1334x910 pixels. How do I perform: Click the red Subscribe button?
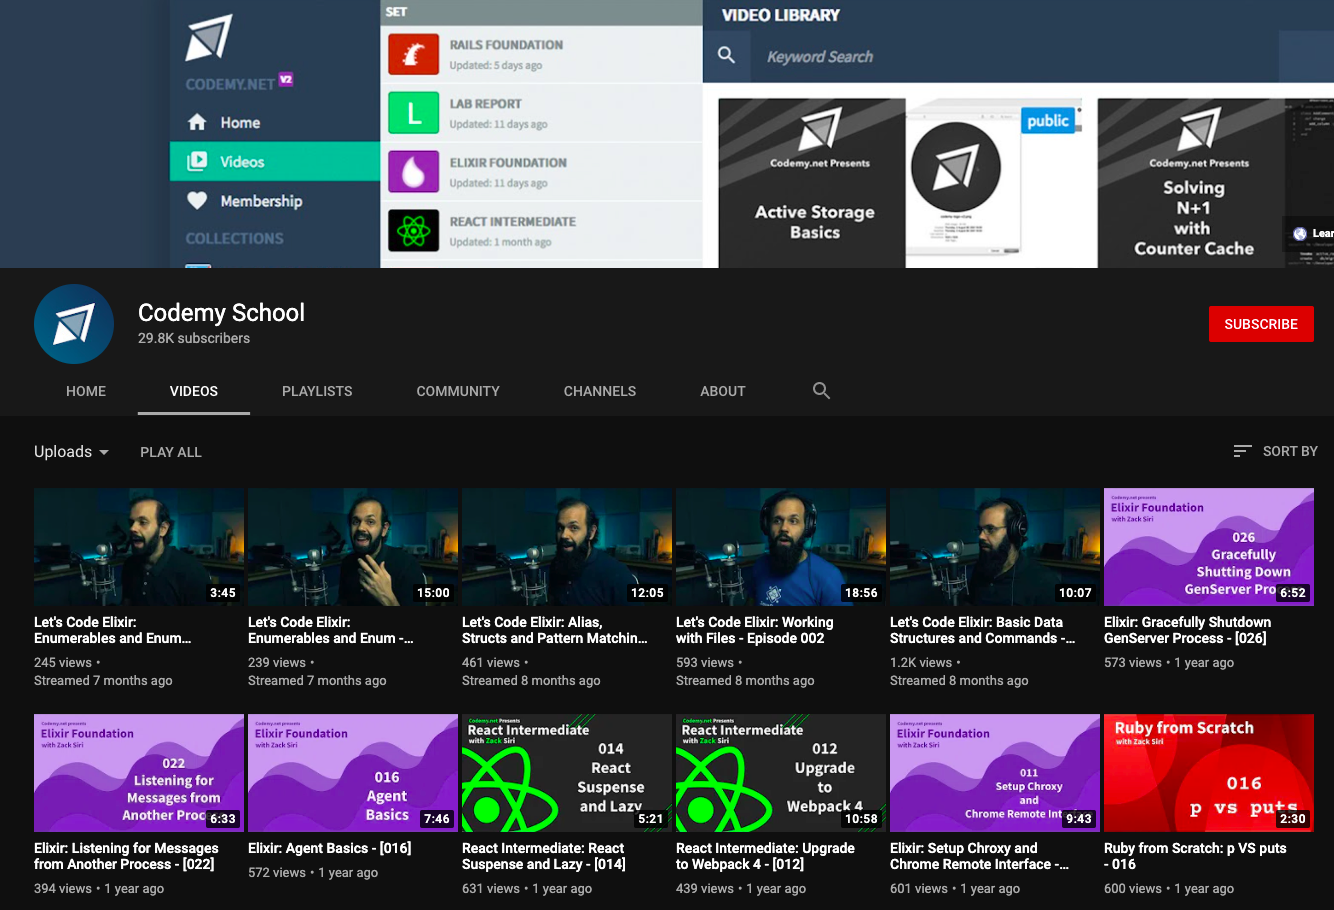point(1261,324)
